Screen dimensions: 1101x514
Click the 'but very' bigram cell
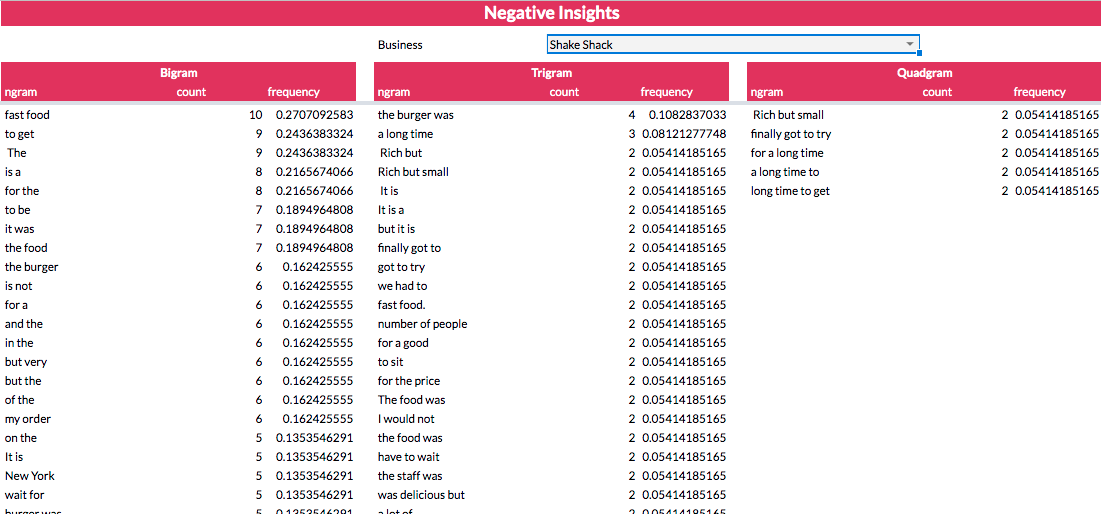coord(26,362)
